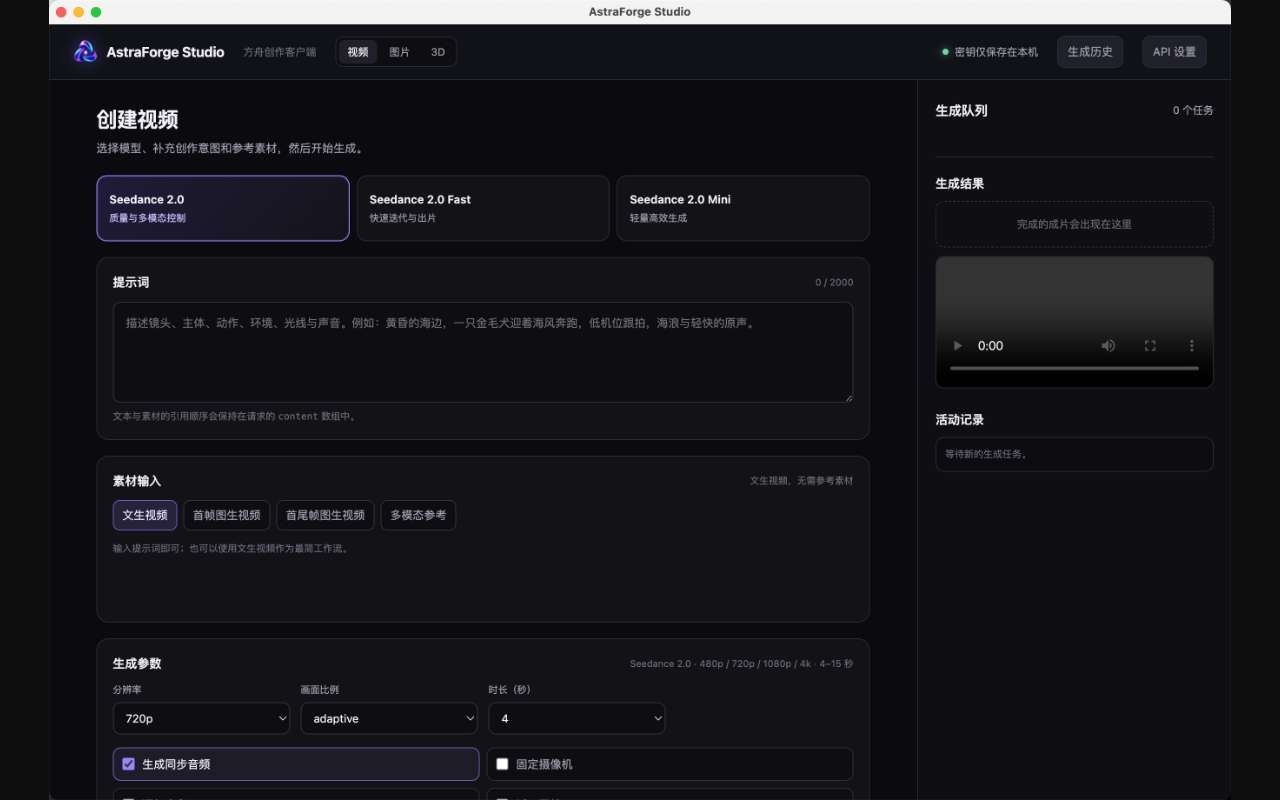The height and width of the screenshot is (800, 1280).
Task: Click the 活动记录 heading
Action: [960, 420]
